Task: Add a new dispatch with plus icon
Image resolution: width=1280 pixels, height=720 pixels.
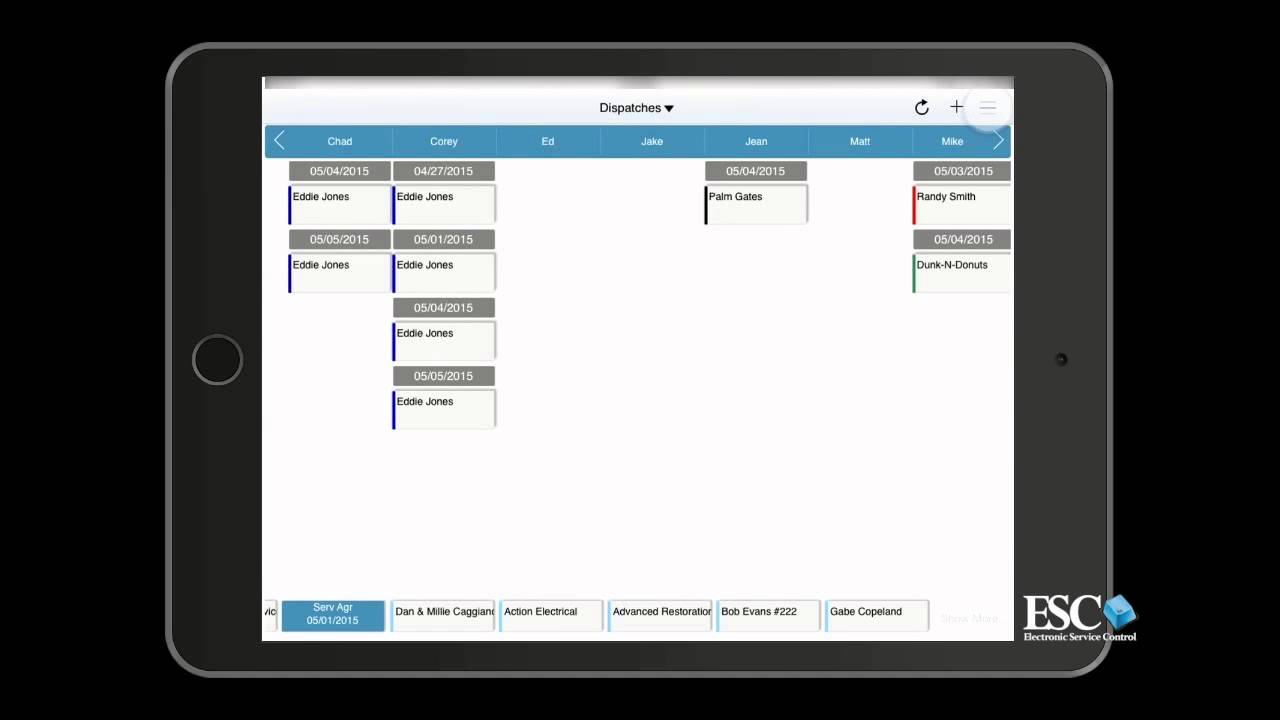Action: coord(956,106)
